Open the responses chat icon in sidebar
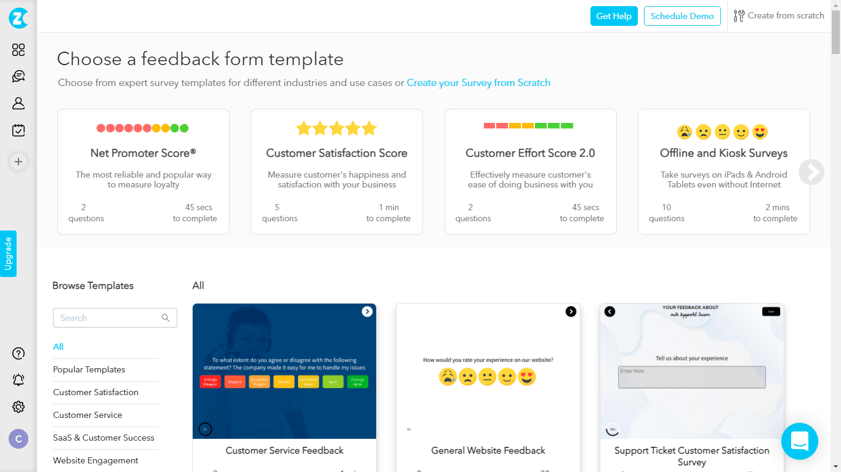The height and width of the screenshot is (472, 841). (x=18, y=77)
